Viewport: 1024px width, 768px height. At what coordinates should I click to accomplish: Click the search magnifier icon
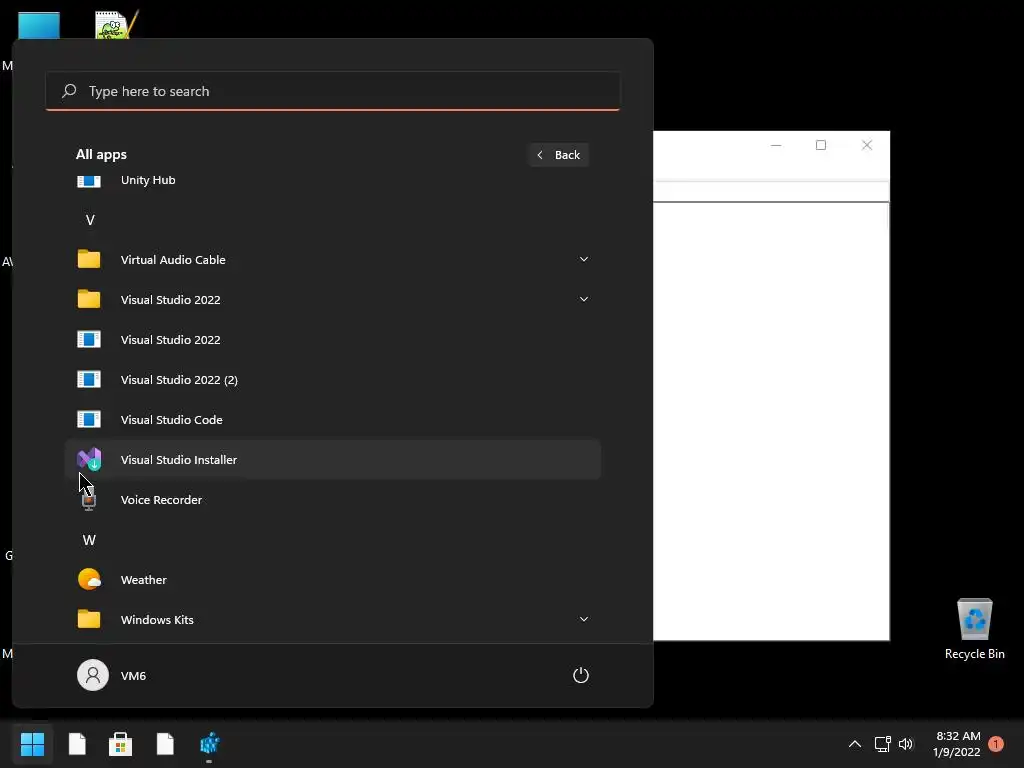(69, 91)
